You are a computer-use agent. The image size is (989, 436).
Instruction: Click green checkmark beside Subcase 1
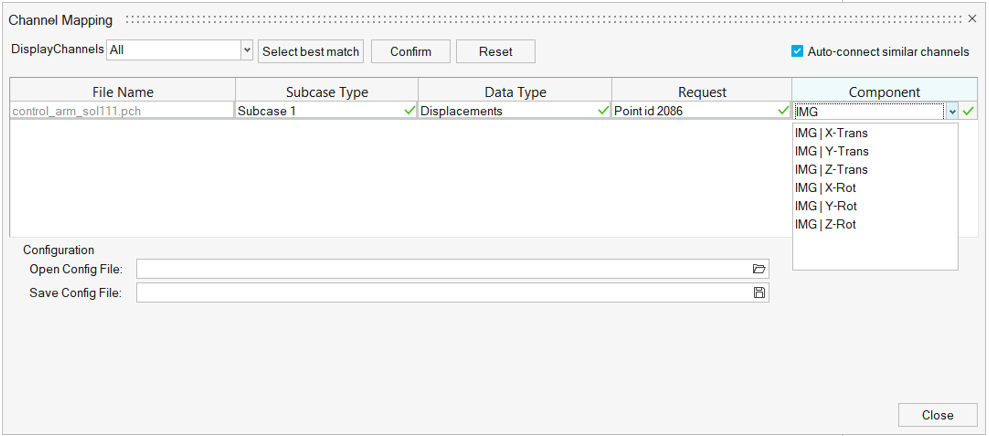point(410,111)
